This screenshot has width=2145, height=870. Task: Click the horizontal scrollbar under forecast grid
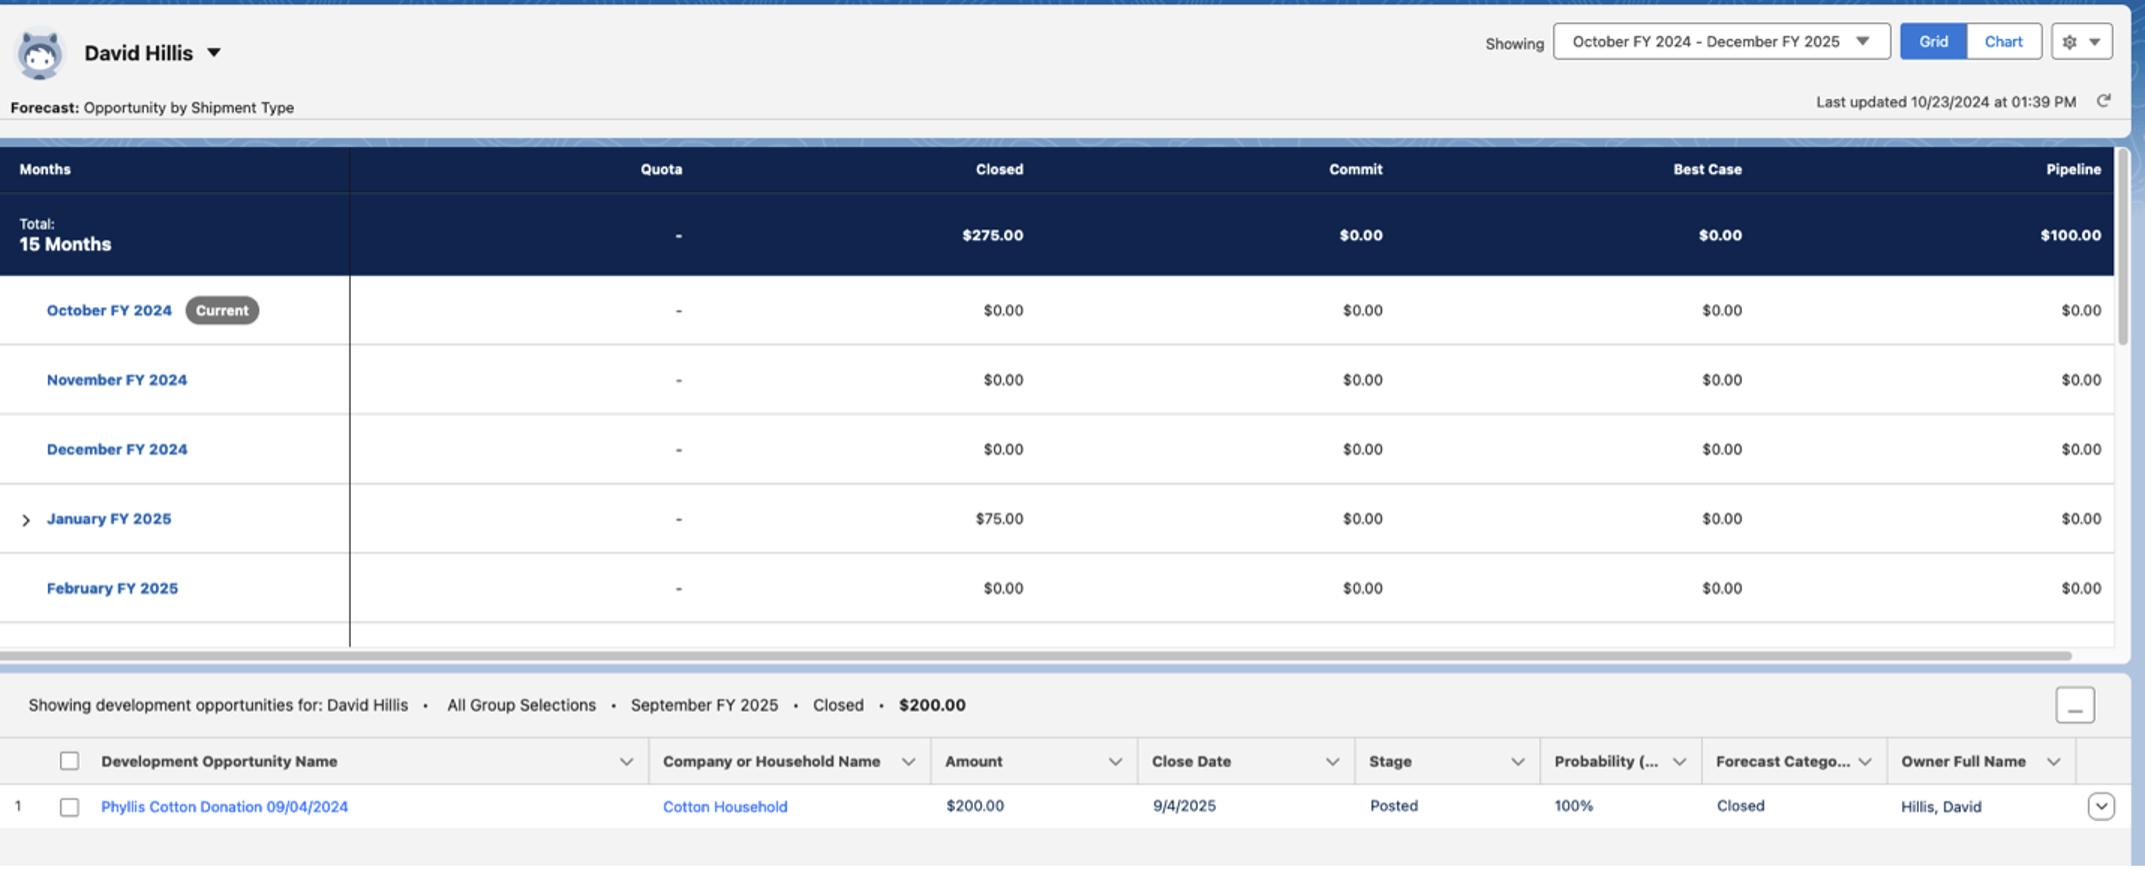(1035, 656)
